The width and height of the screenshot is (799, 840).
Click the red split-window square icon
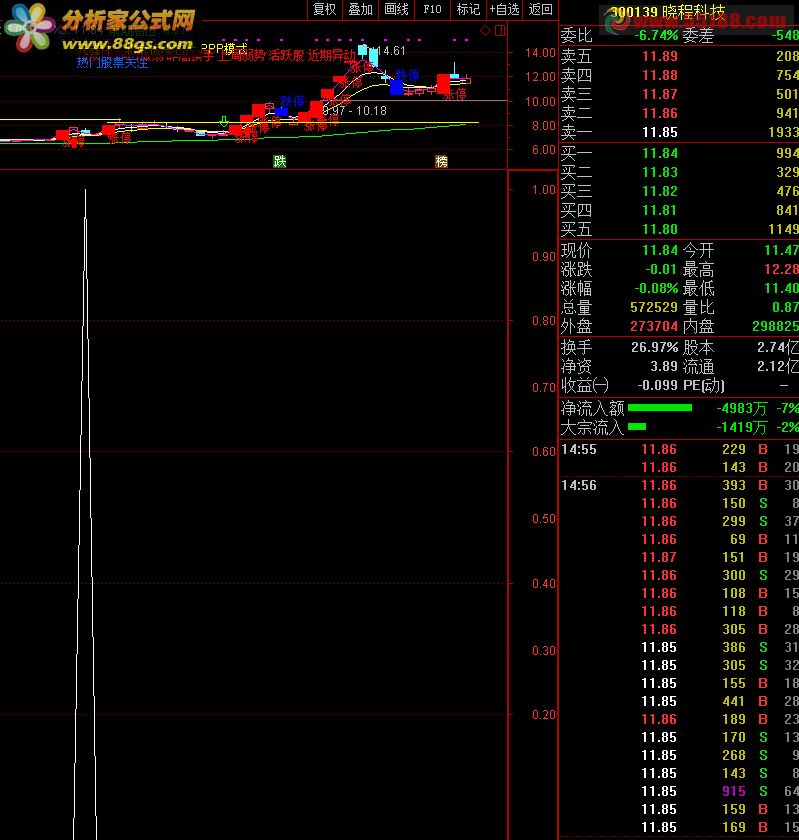click(x=500, y=31)
